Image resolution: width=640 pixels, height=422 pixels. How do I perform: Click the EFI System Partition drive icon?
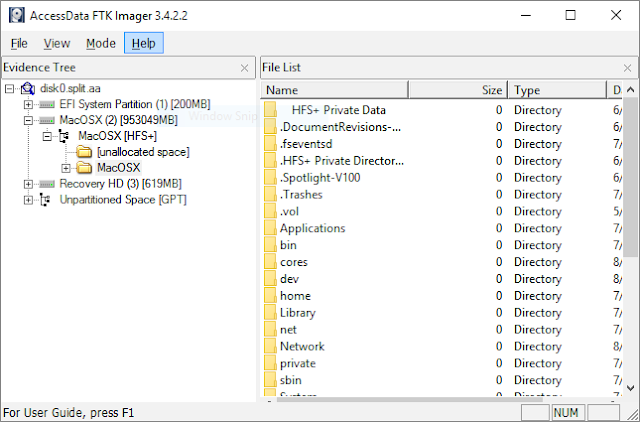(46, 105)
